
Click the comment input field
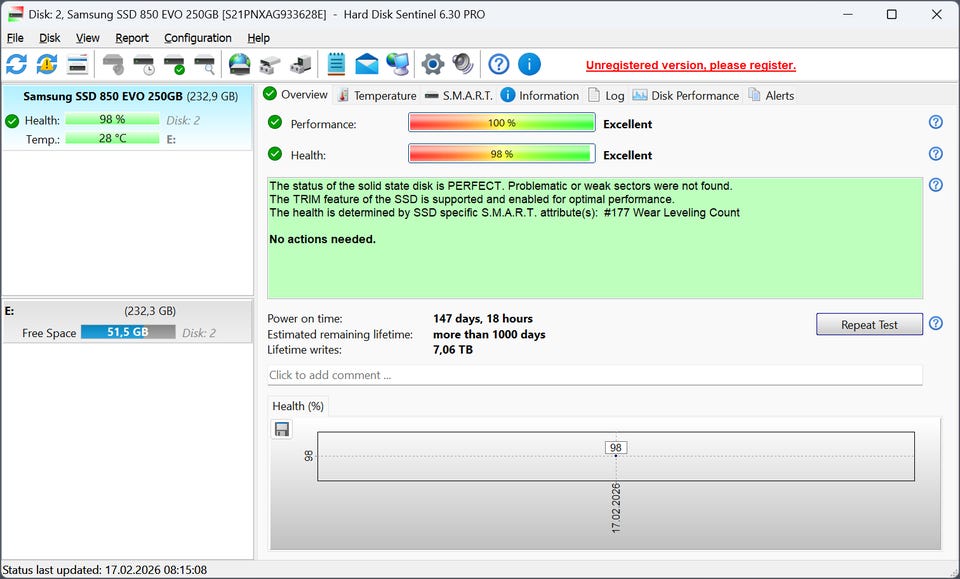click(594, 375)
